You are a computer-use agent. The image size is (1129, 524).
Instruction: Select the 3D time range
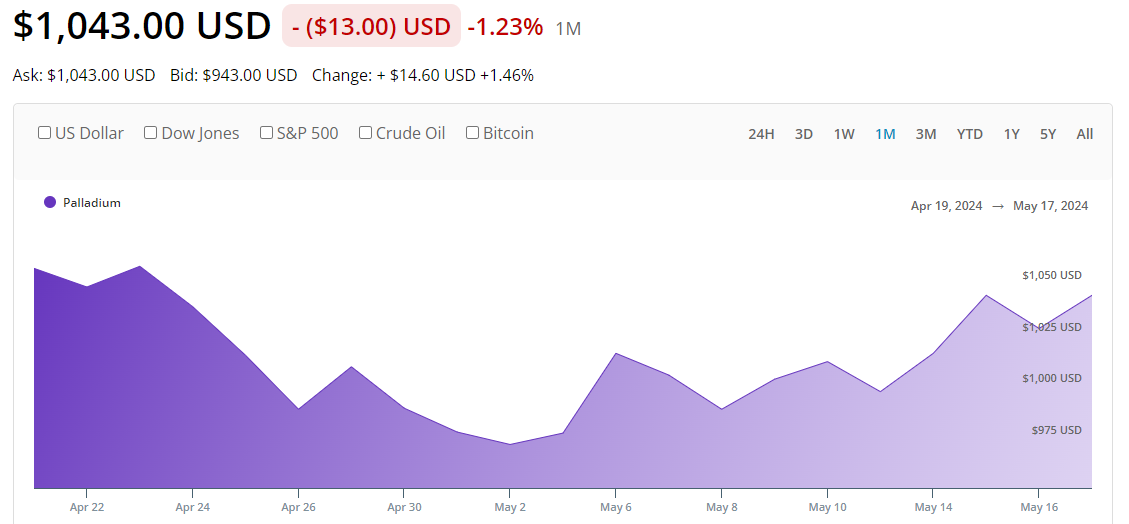[x=804, y=134]
